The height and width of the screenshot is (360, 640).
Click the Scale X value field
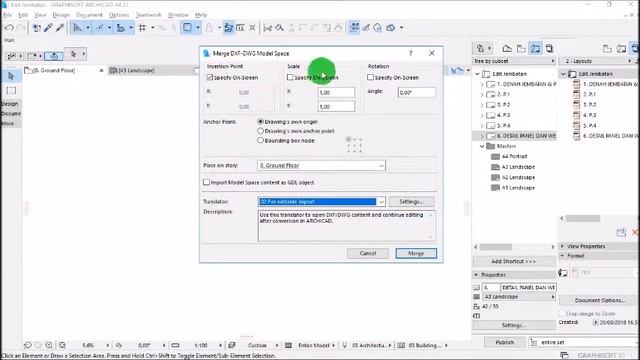[336, 93]
